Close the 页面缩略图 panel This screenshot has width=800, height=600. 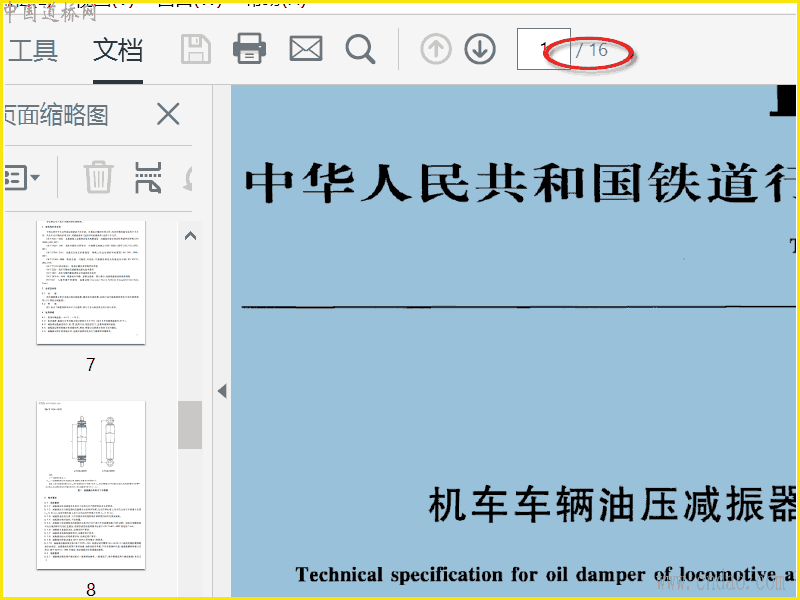click(x=168, y=114)
